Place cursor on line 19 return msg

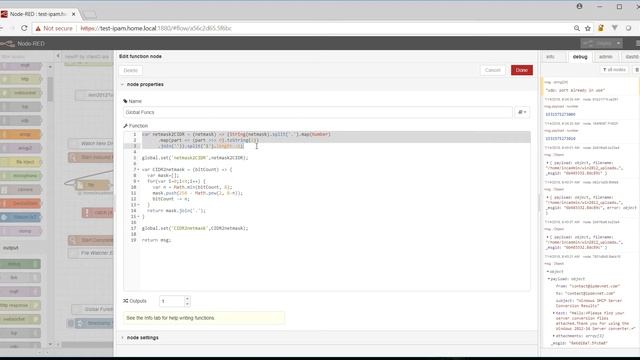click(156, 240)
